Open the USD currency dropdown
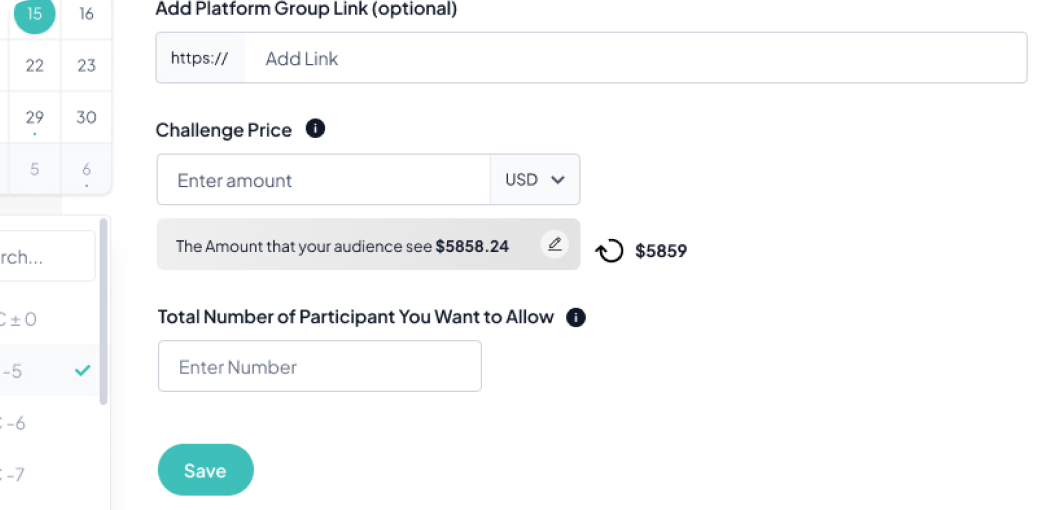This screenshot has width=1042, height=510. pyautogui.click(x=535, y=180)
